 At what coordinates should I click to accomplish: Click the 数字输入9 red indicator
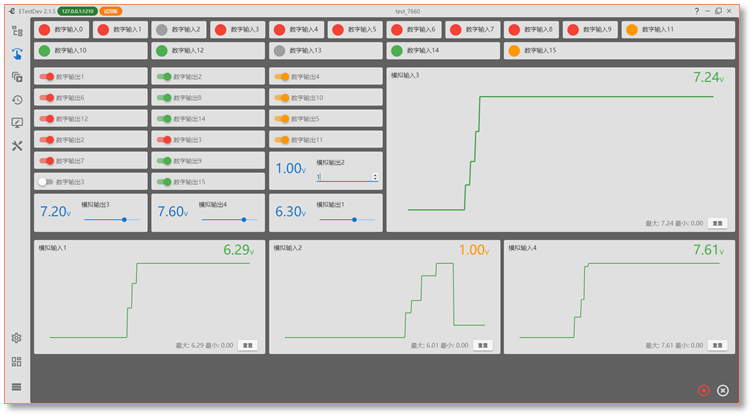click(x=573, y=30)
